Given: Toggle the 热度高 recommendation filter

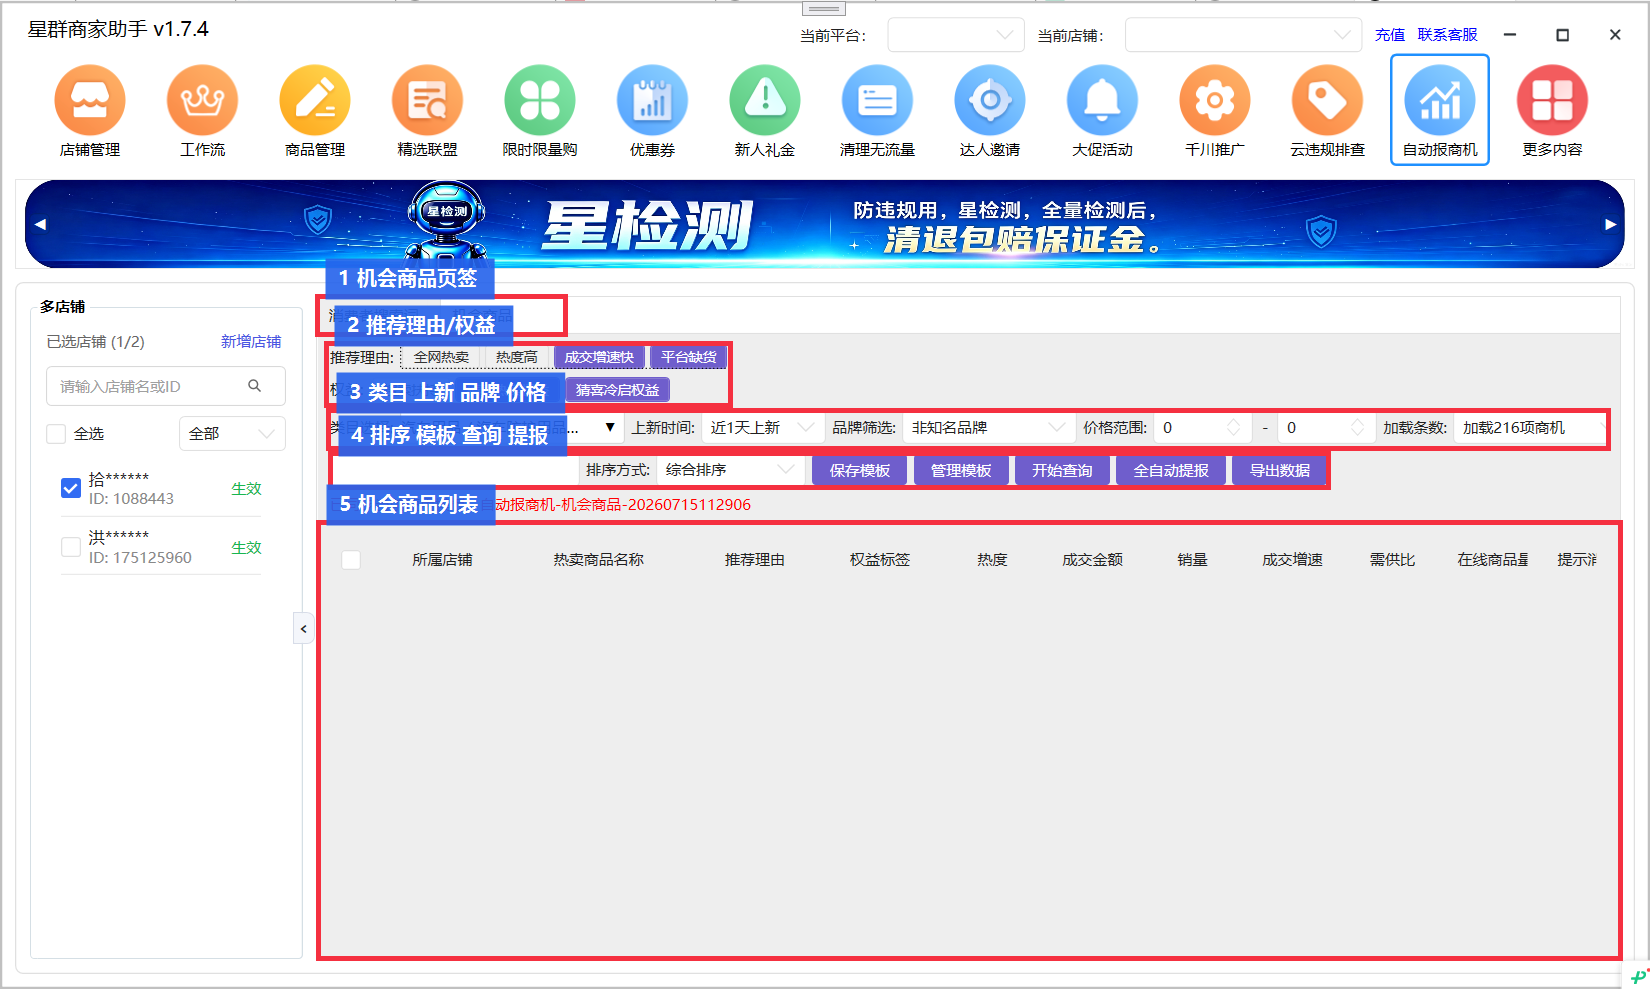Looking at the screenshot, I should pyautogui.click(x=517, y=357).
